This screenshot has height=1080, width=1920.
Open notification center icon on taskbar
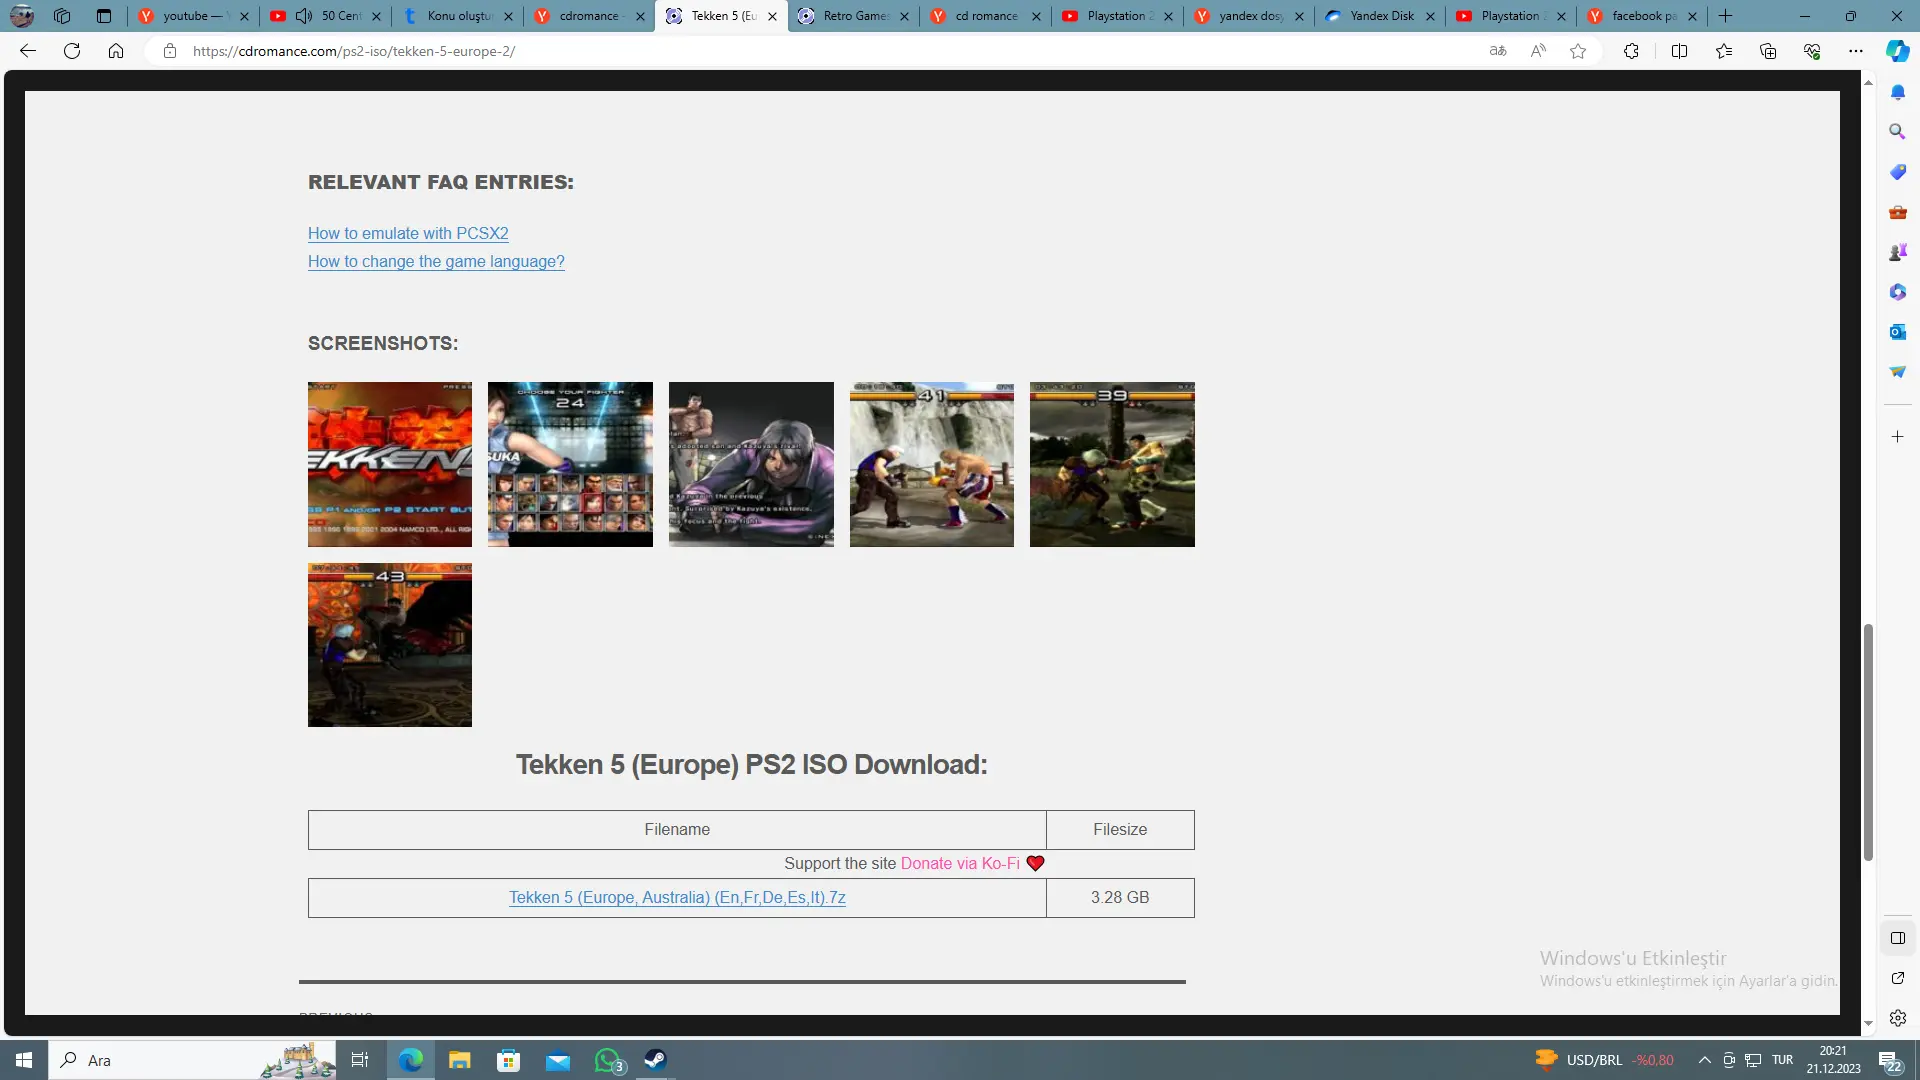[x=1889, y=1060]
